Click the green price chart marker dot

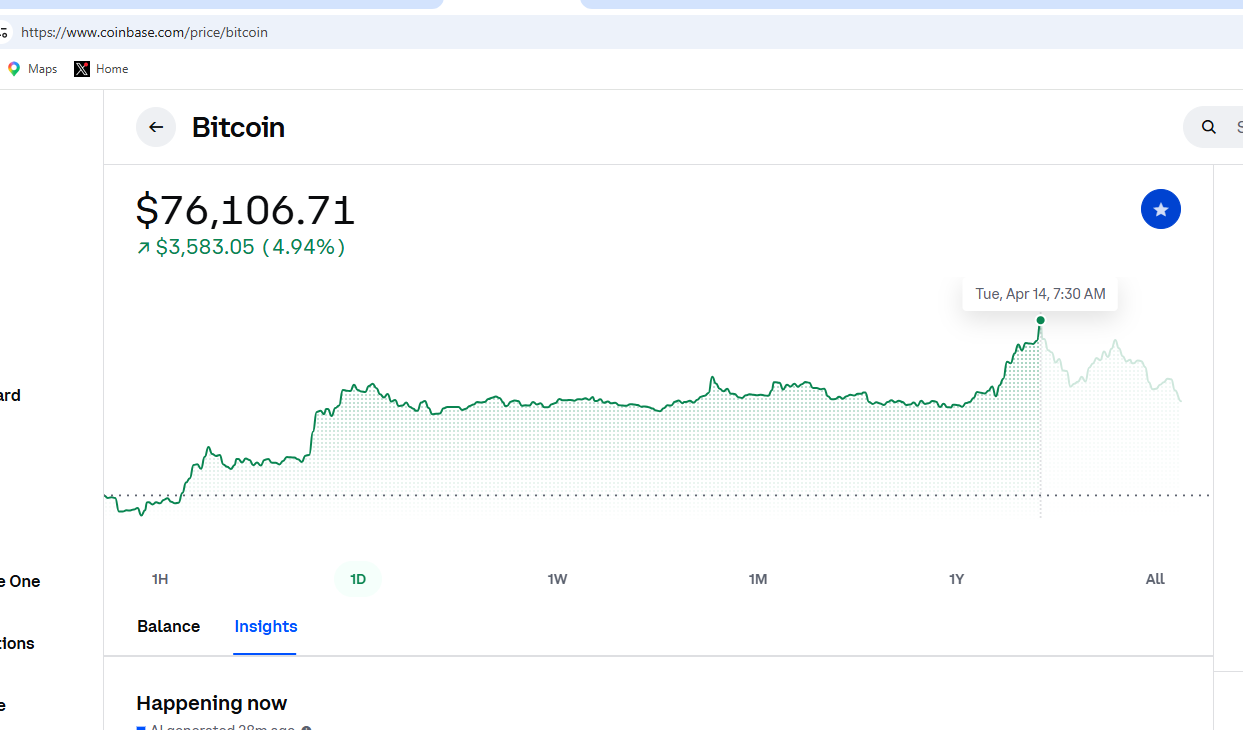1040,320
